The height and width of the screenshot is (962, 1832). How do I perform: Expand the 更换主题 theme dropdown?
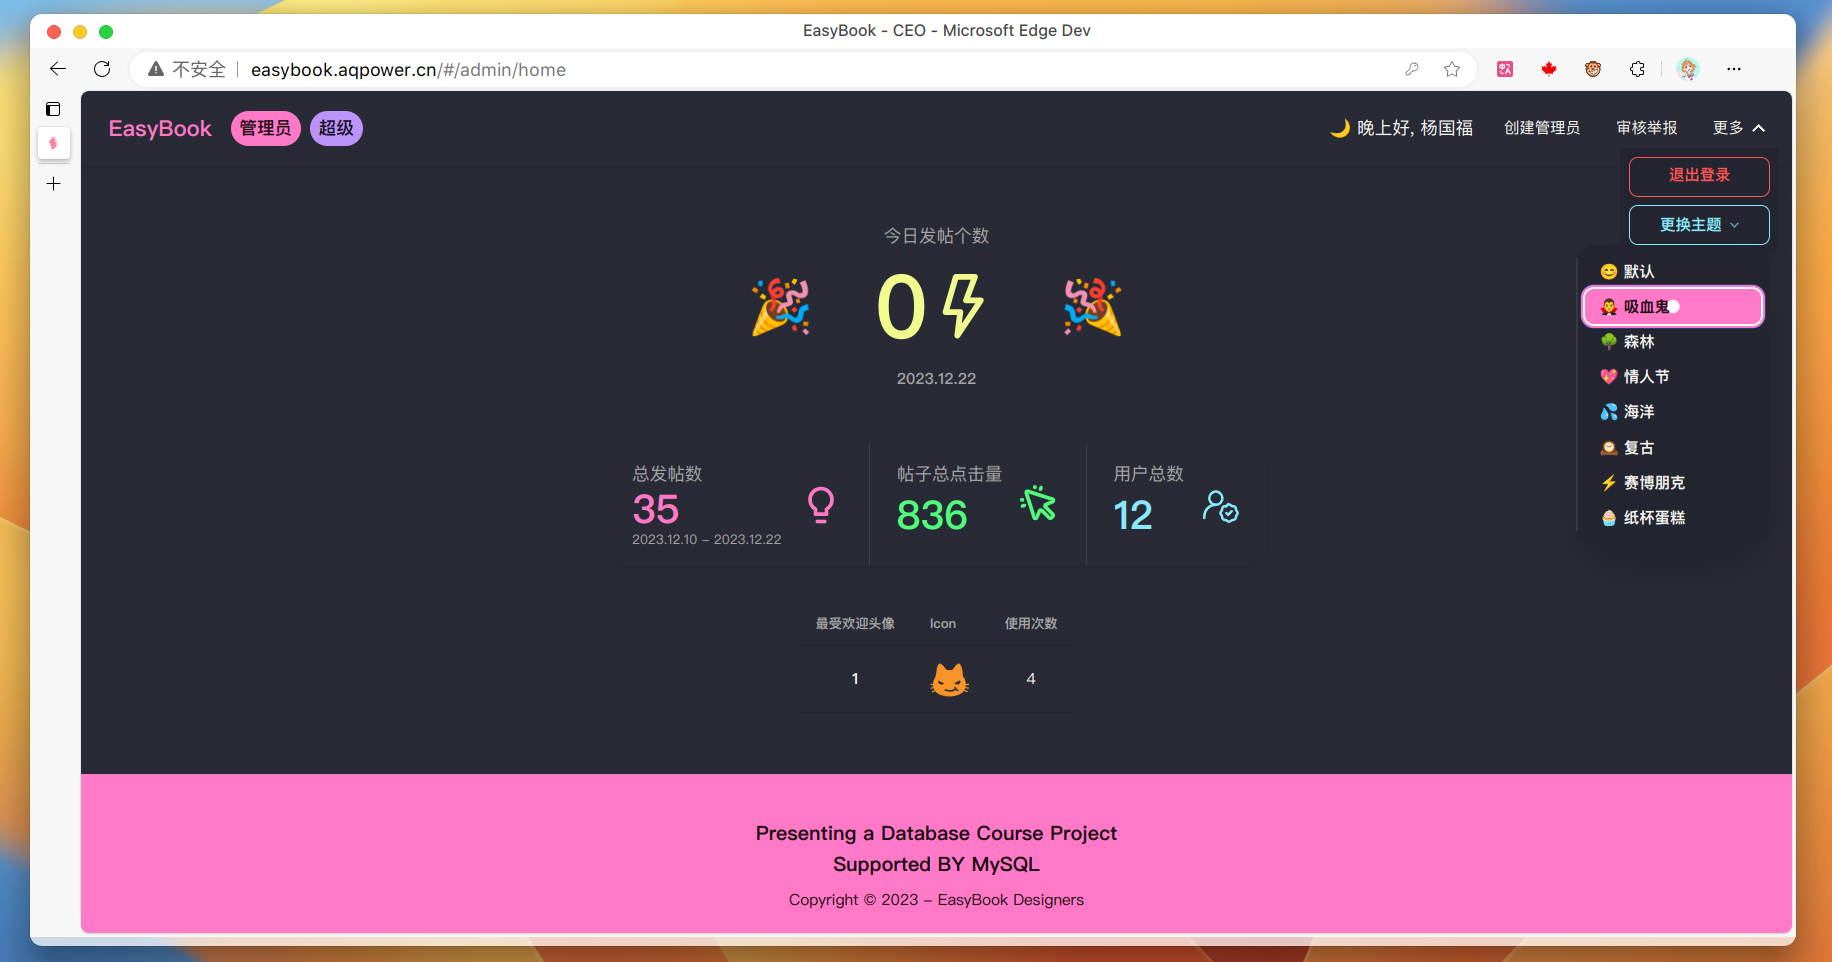[x=1698, y=225]
